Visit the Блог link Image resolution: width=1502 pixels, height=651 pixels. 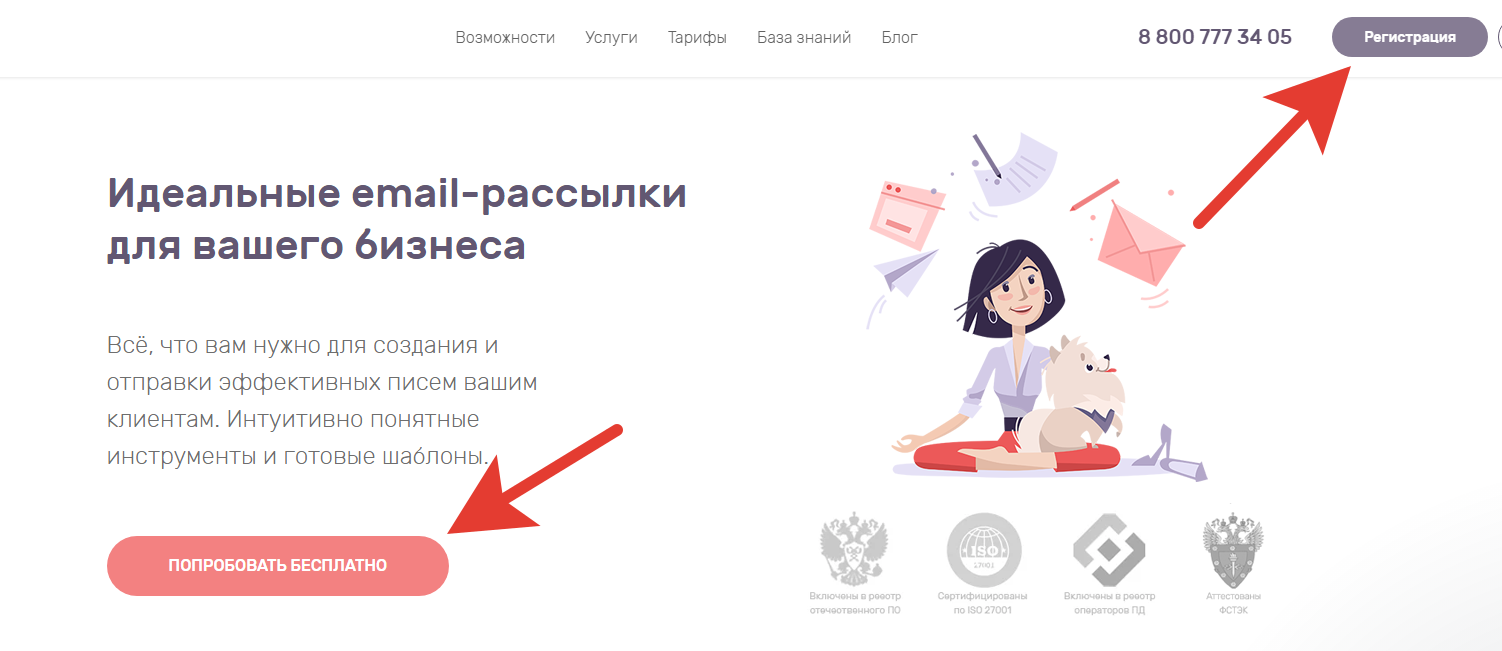pos(899,38)
